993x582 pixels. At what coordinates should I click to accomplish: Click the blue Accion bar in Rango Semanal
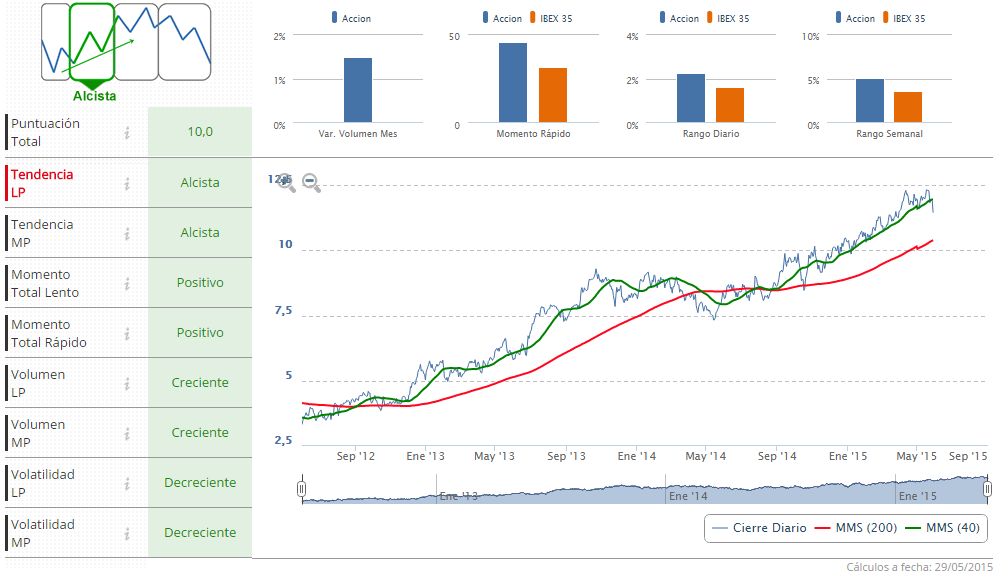(x=869, y=101)
